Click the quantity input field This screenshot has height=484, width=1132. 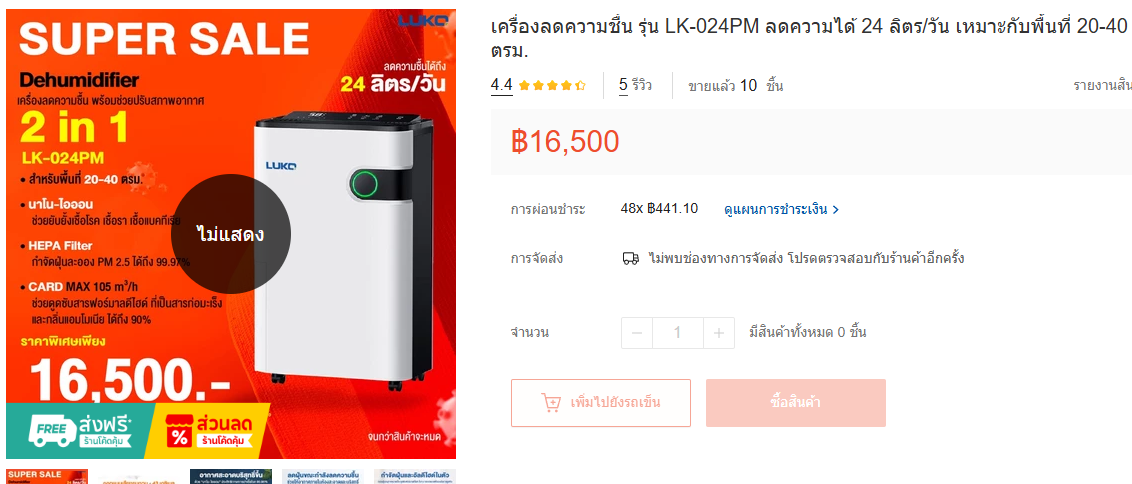tap(677, 333)
